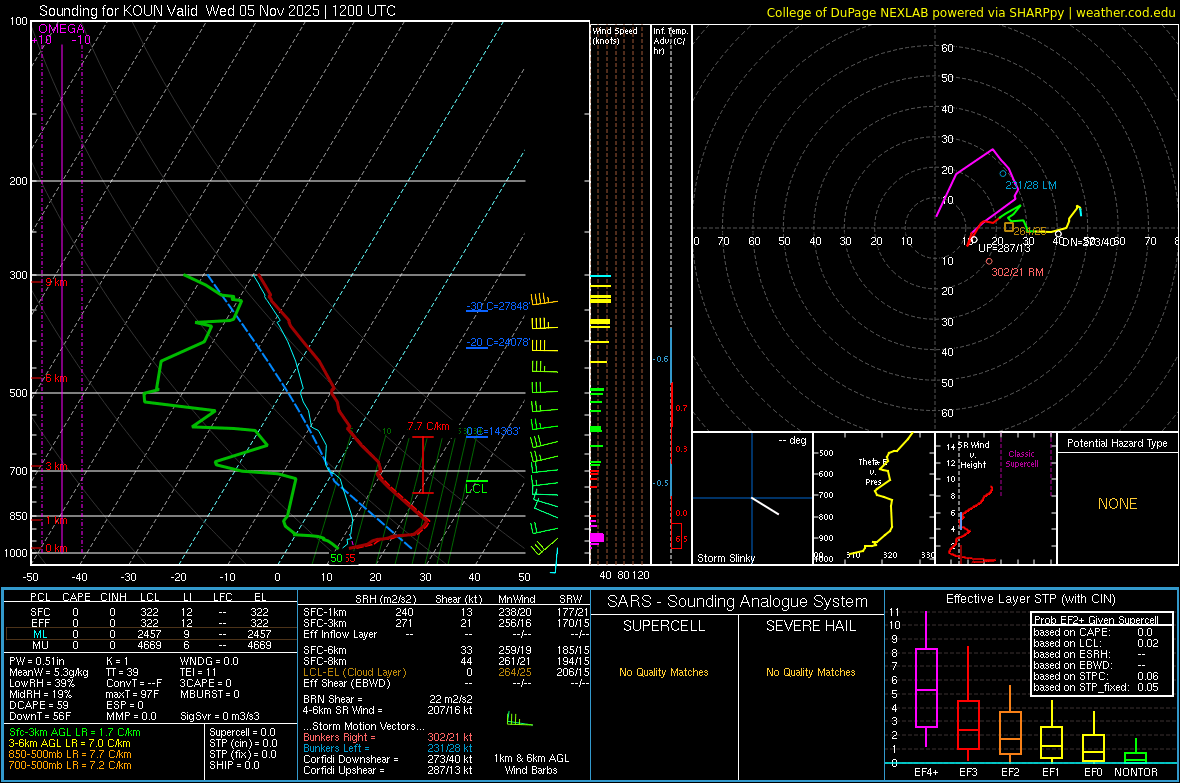Click the 'DownT = 56F' value

40,716
